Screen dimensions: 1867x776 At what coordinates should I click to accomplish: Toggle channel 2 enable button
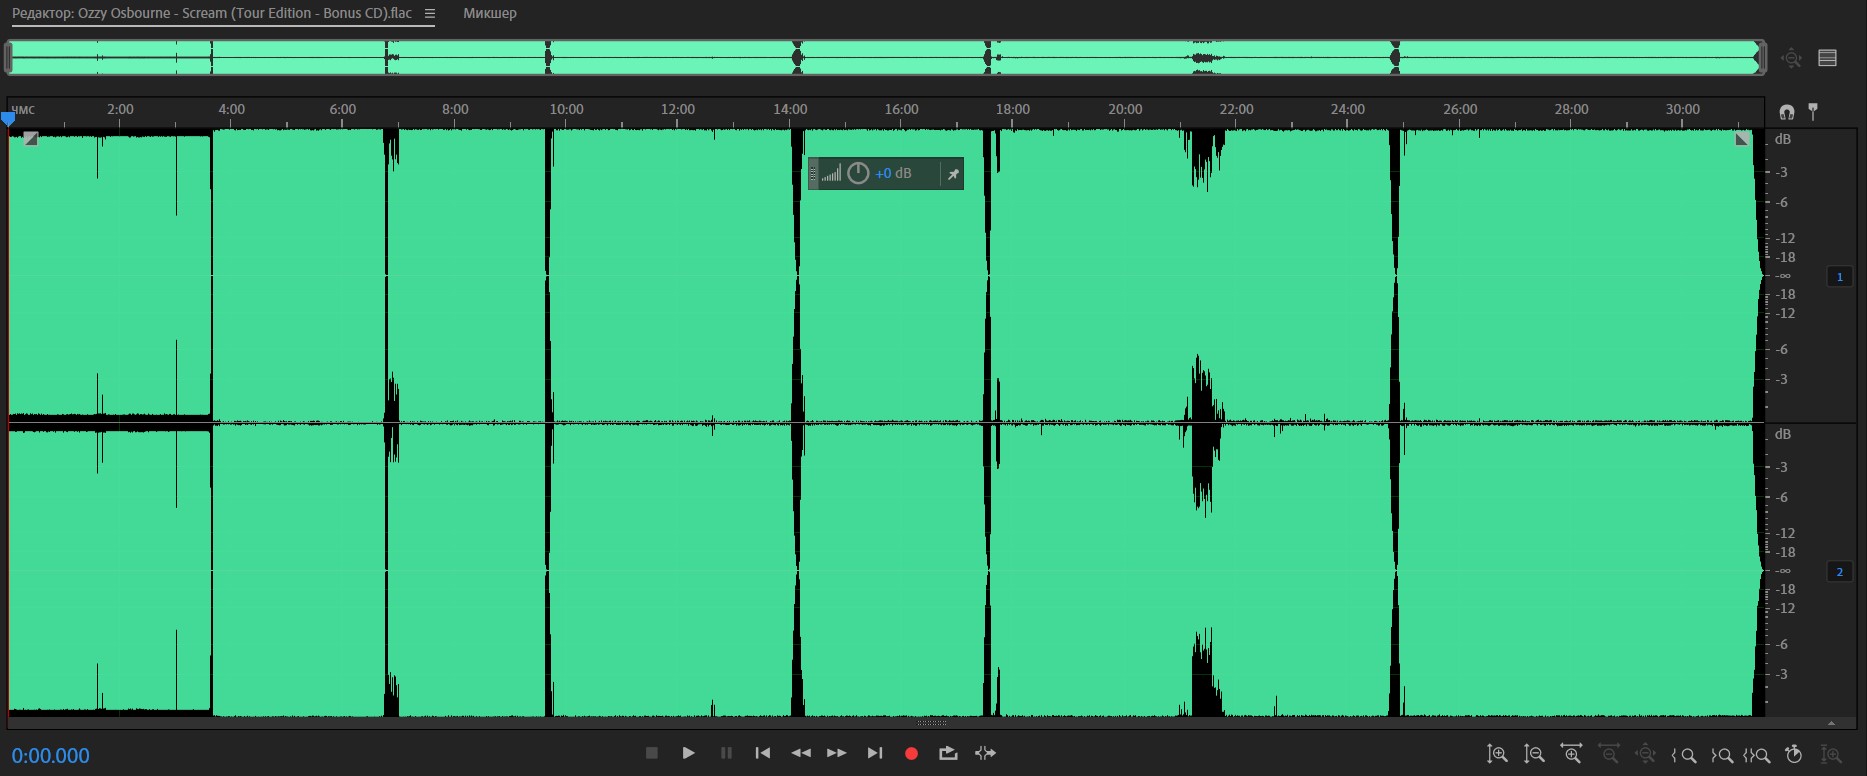coord(1839,572)
